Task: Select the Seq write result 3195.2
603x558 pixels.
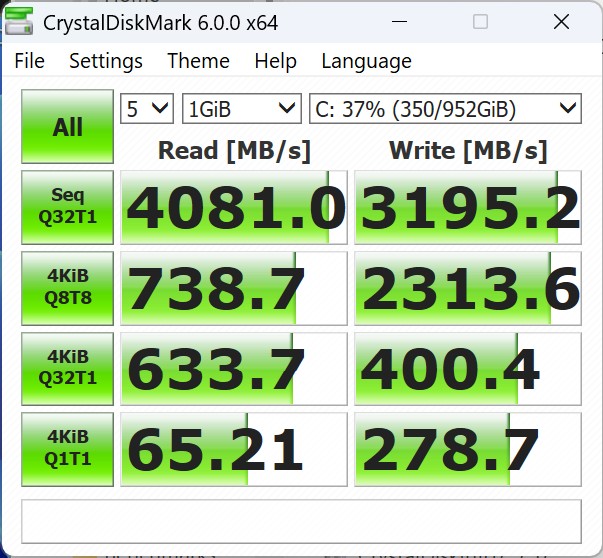Action: pos(468,207)
